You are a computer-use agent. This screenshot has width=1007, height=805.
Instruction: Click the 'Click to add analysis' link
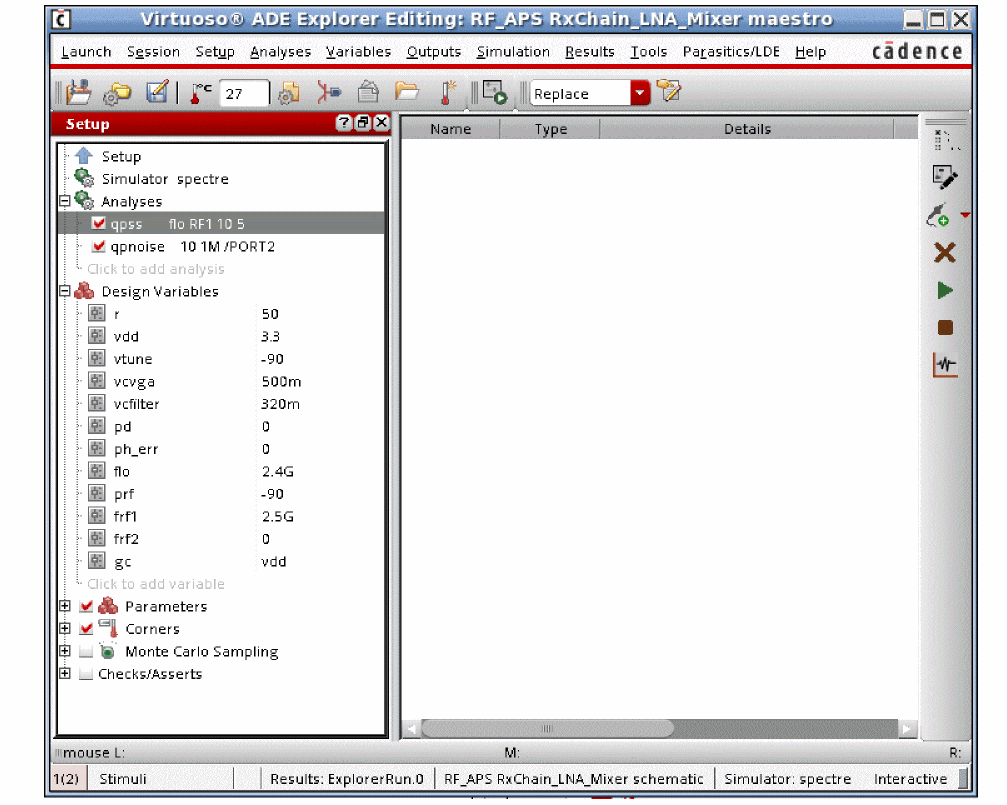[x=155, y=269]
